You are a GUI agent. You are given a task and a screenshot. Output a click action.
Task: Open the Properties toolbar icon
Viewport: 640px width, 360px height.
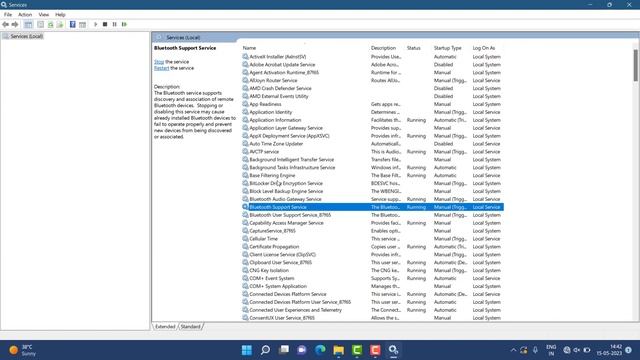pos(40,24)
